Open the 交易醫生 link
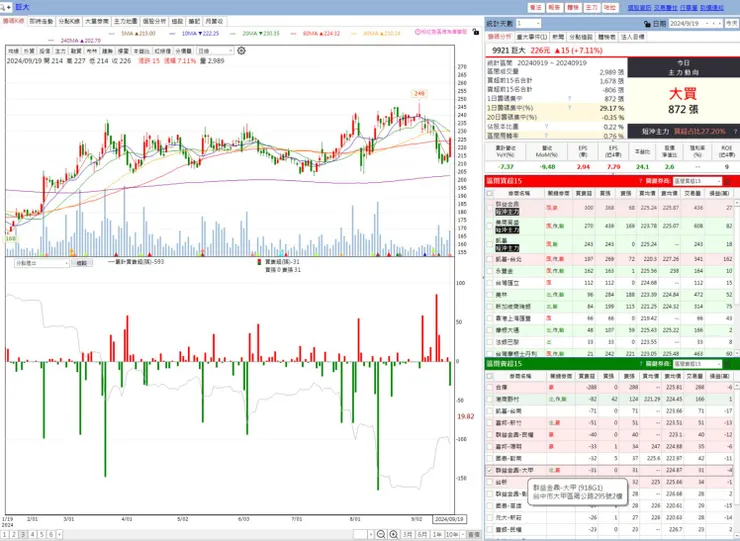 point(665,8)
